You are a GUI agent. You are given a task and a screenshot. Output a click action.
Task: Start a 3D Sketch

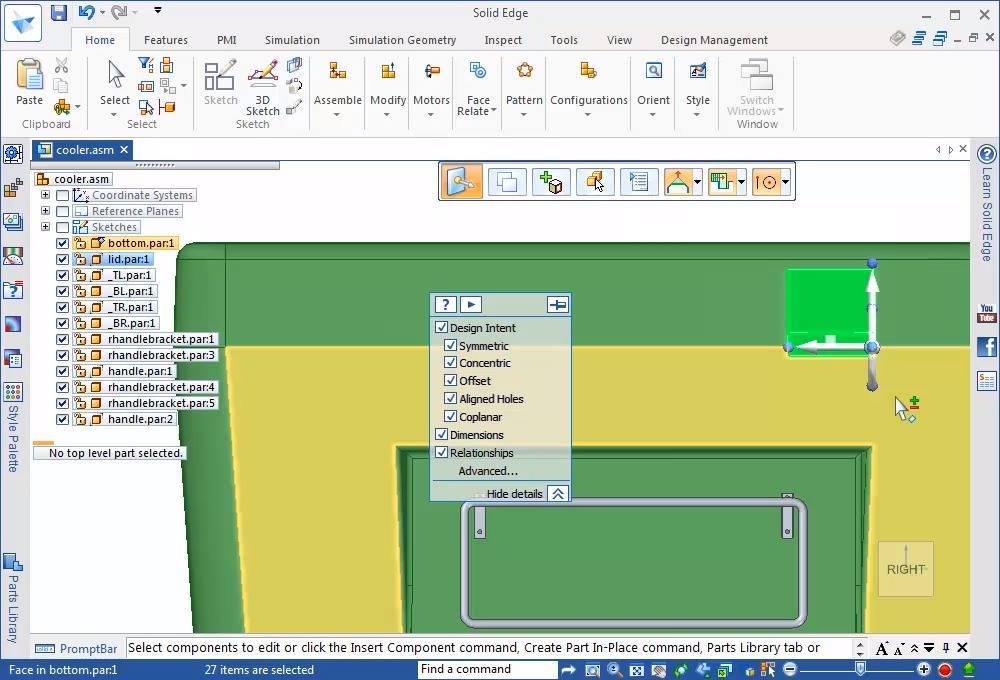(262, 75)
